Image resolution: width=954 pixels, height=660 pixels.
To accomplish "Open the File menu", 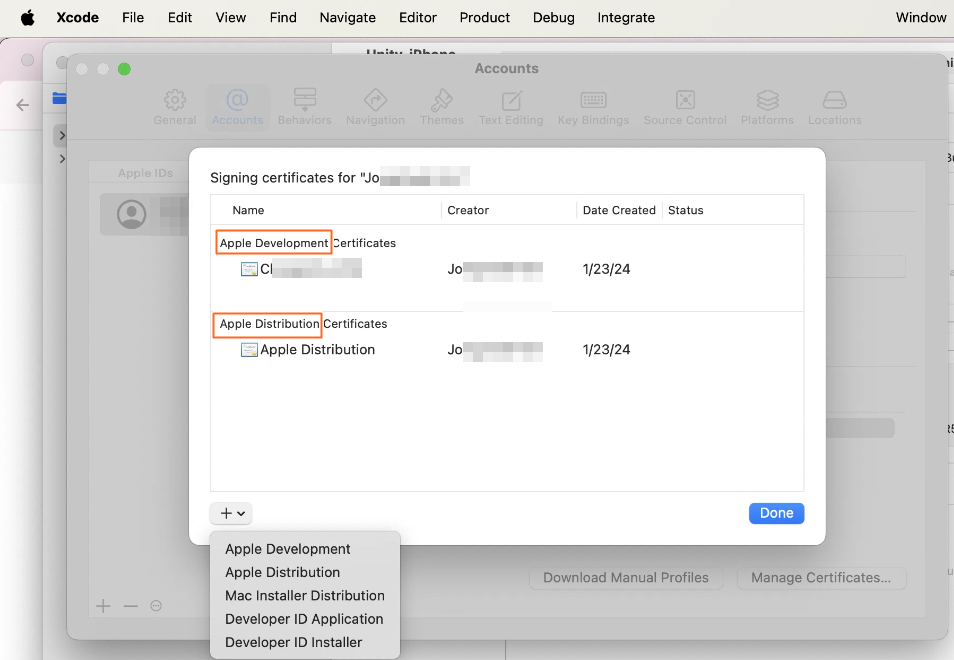I will 133,18.
